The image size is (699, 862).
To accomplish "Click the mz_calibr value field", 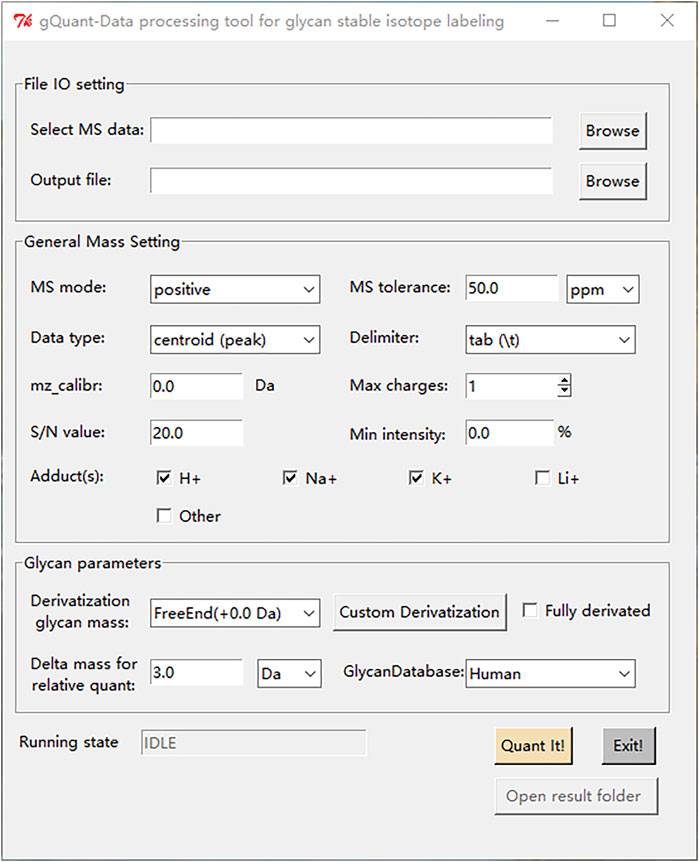I will pos(196,386).
